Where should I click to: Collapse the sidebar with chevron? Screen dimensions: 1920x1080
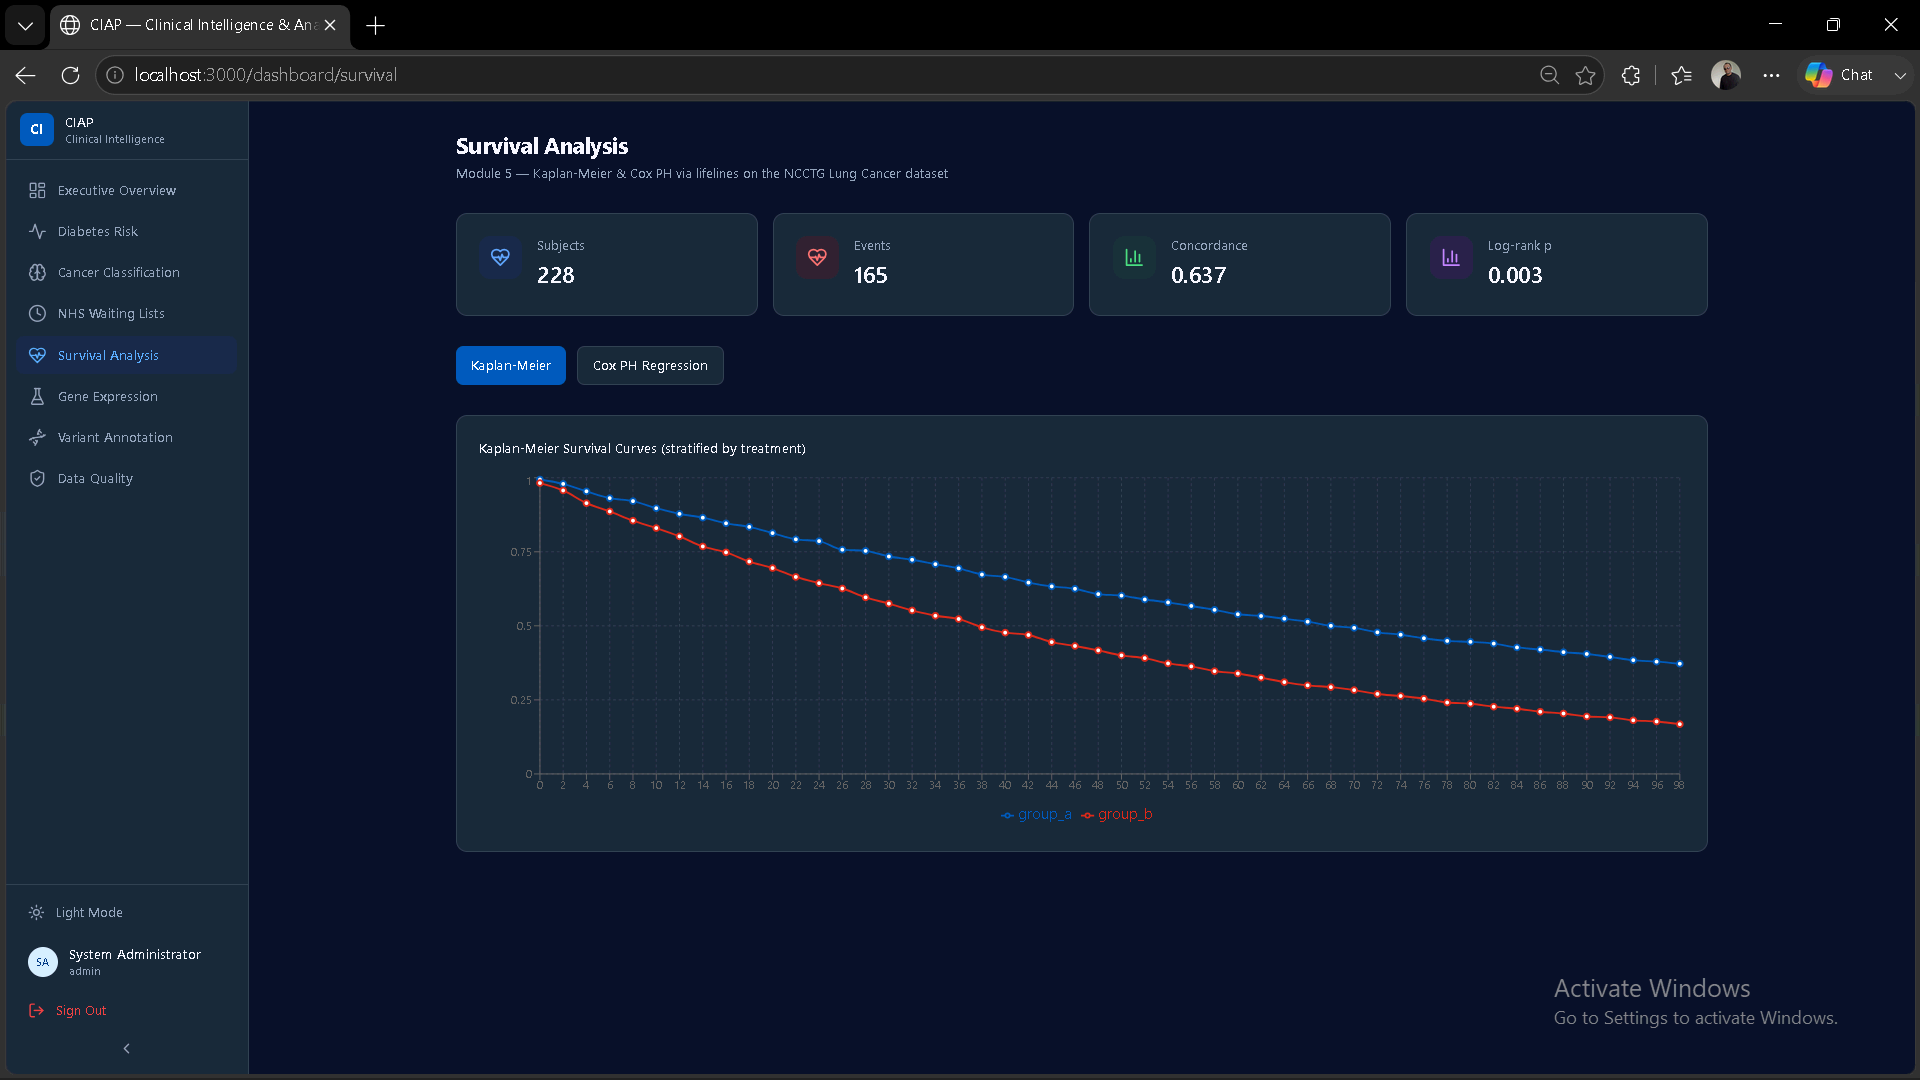pyautogui.click(x=126, y=1048)
